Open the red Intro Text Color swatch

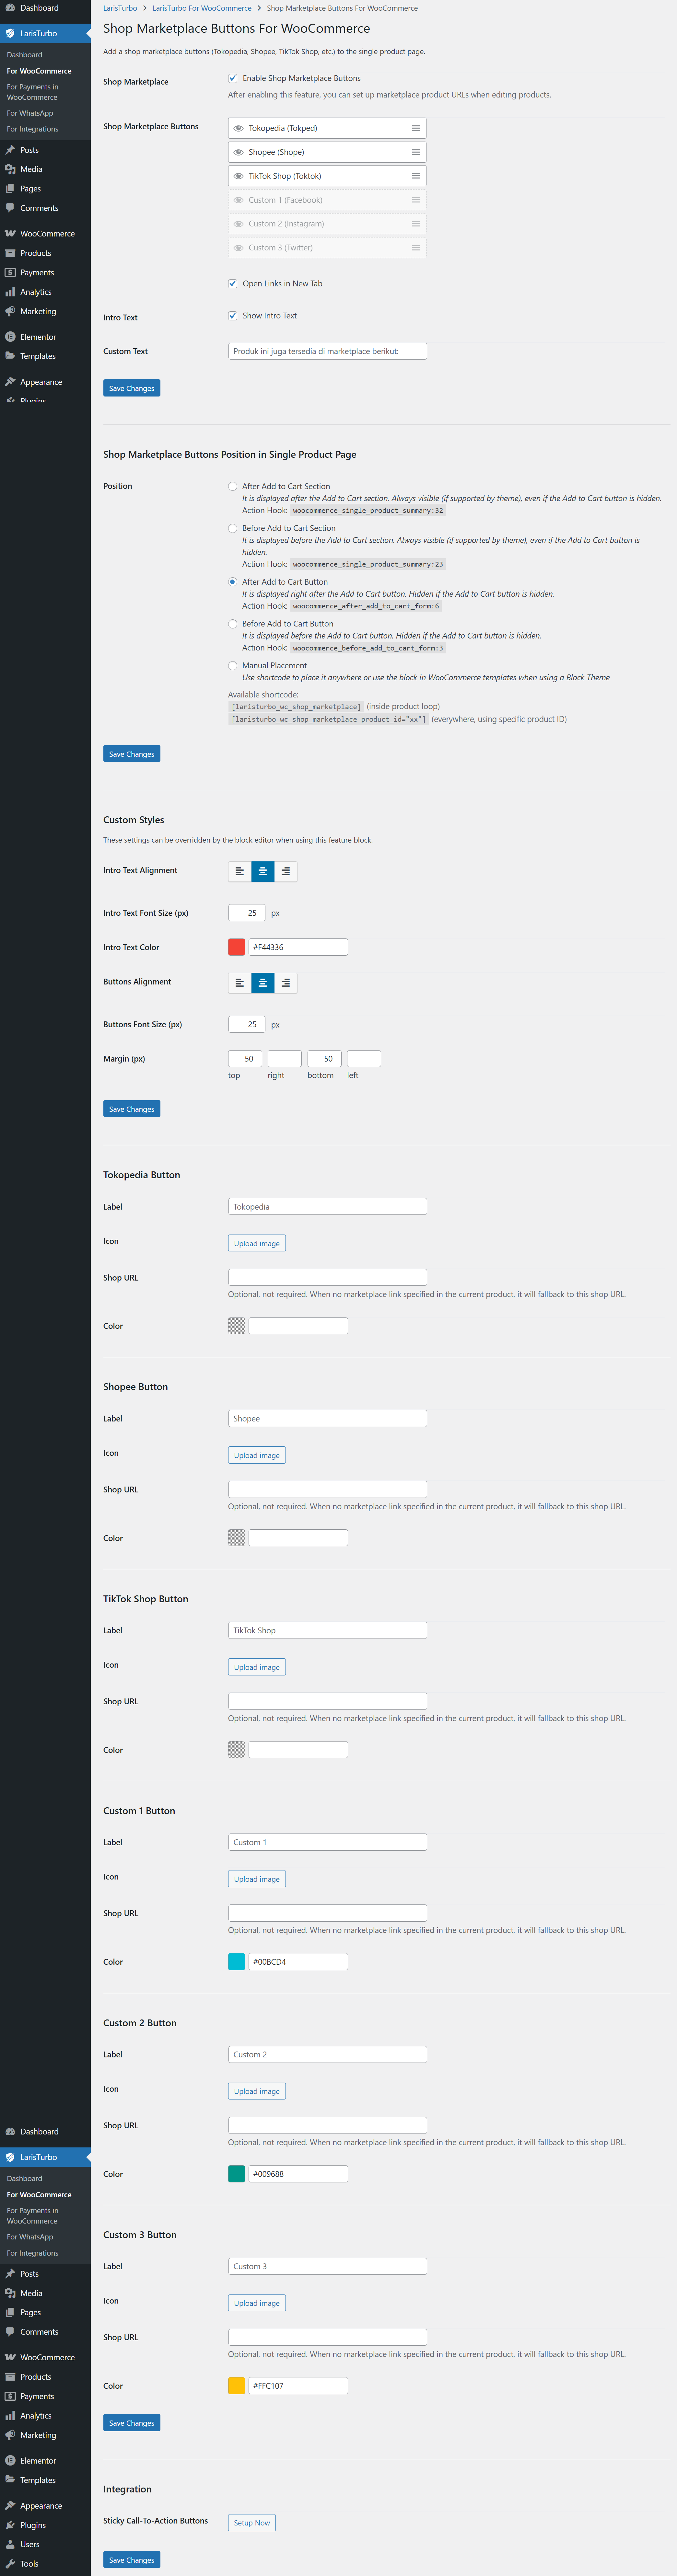(237, 947)
